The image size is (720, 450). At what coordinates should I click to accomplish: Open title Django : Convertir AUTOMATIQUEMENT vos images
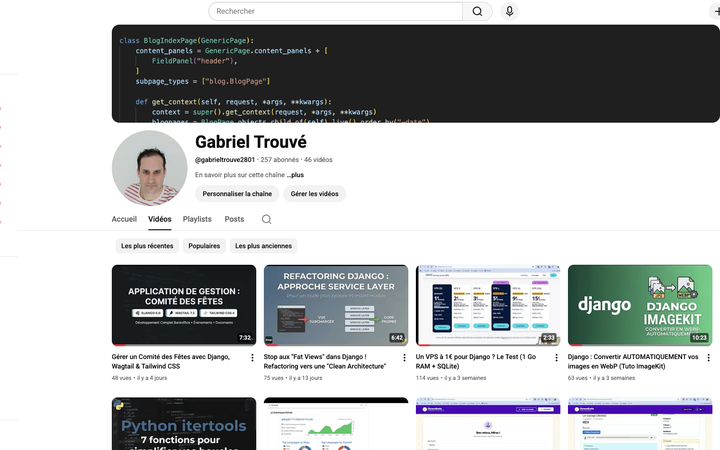pyautogui.click(x=633, y=361)
